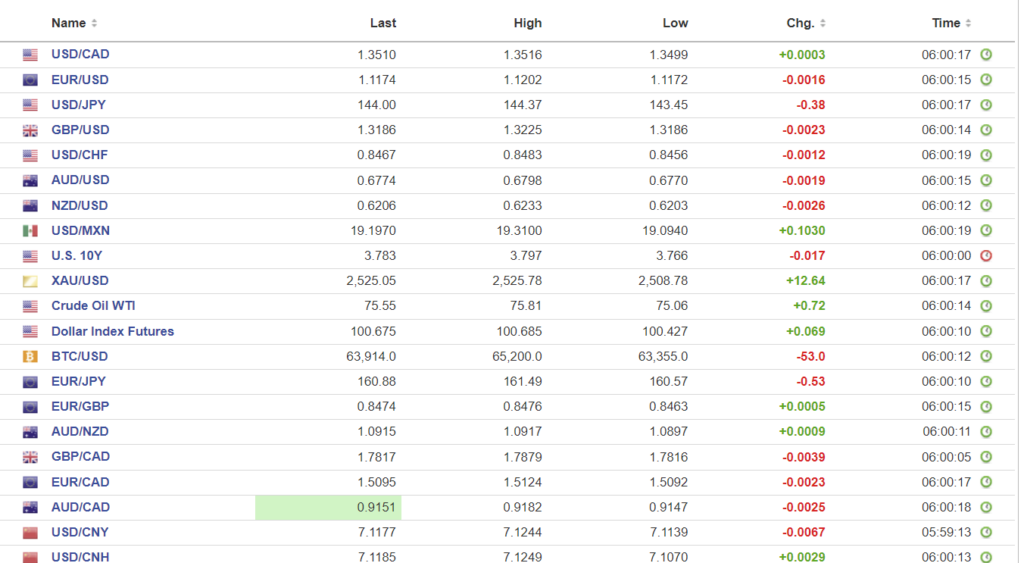Click the EU flag icon beside EUR/USD
Screen dimensions: 1024x563
30,80
